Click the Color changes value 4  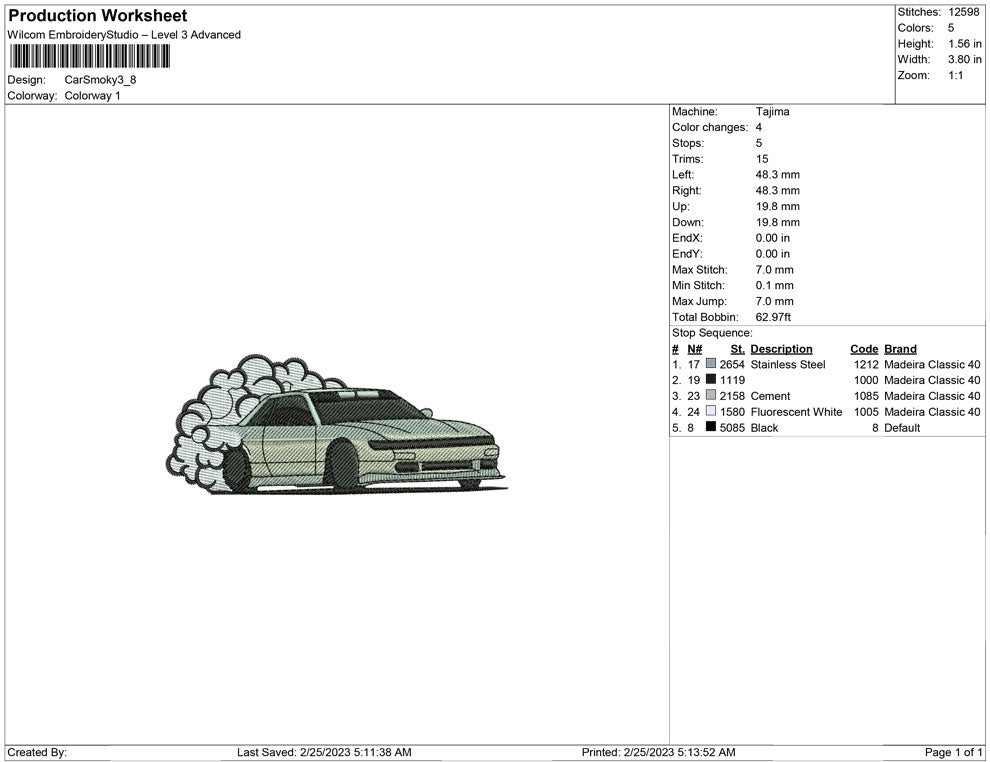coord(759,127)
